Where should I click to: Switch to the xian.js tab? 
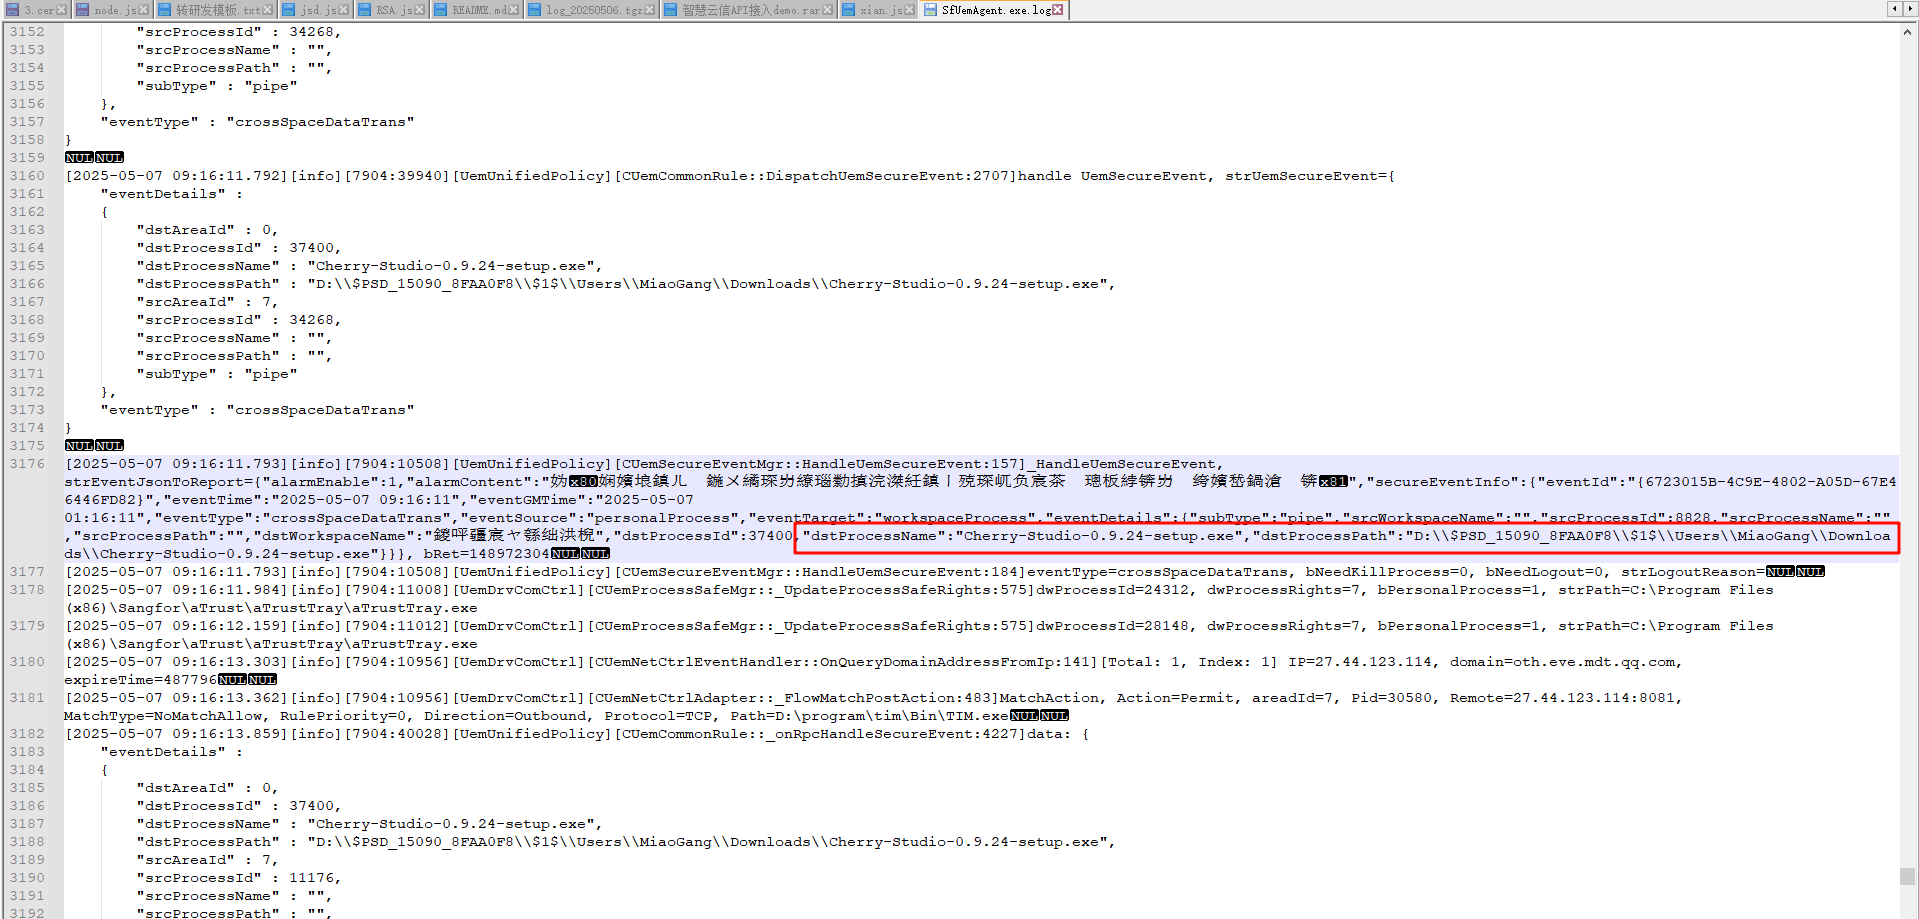pos(880,10)
